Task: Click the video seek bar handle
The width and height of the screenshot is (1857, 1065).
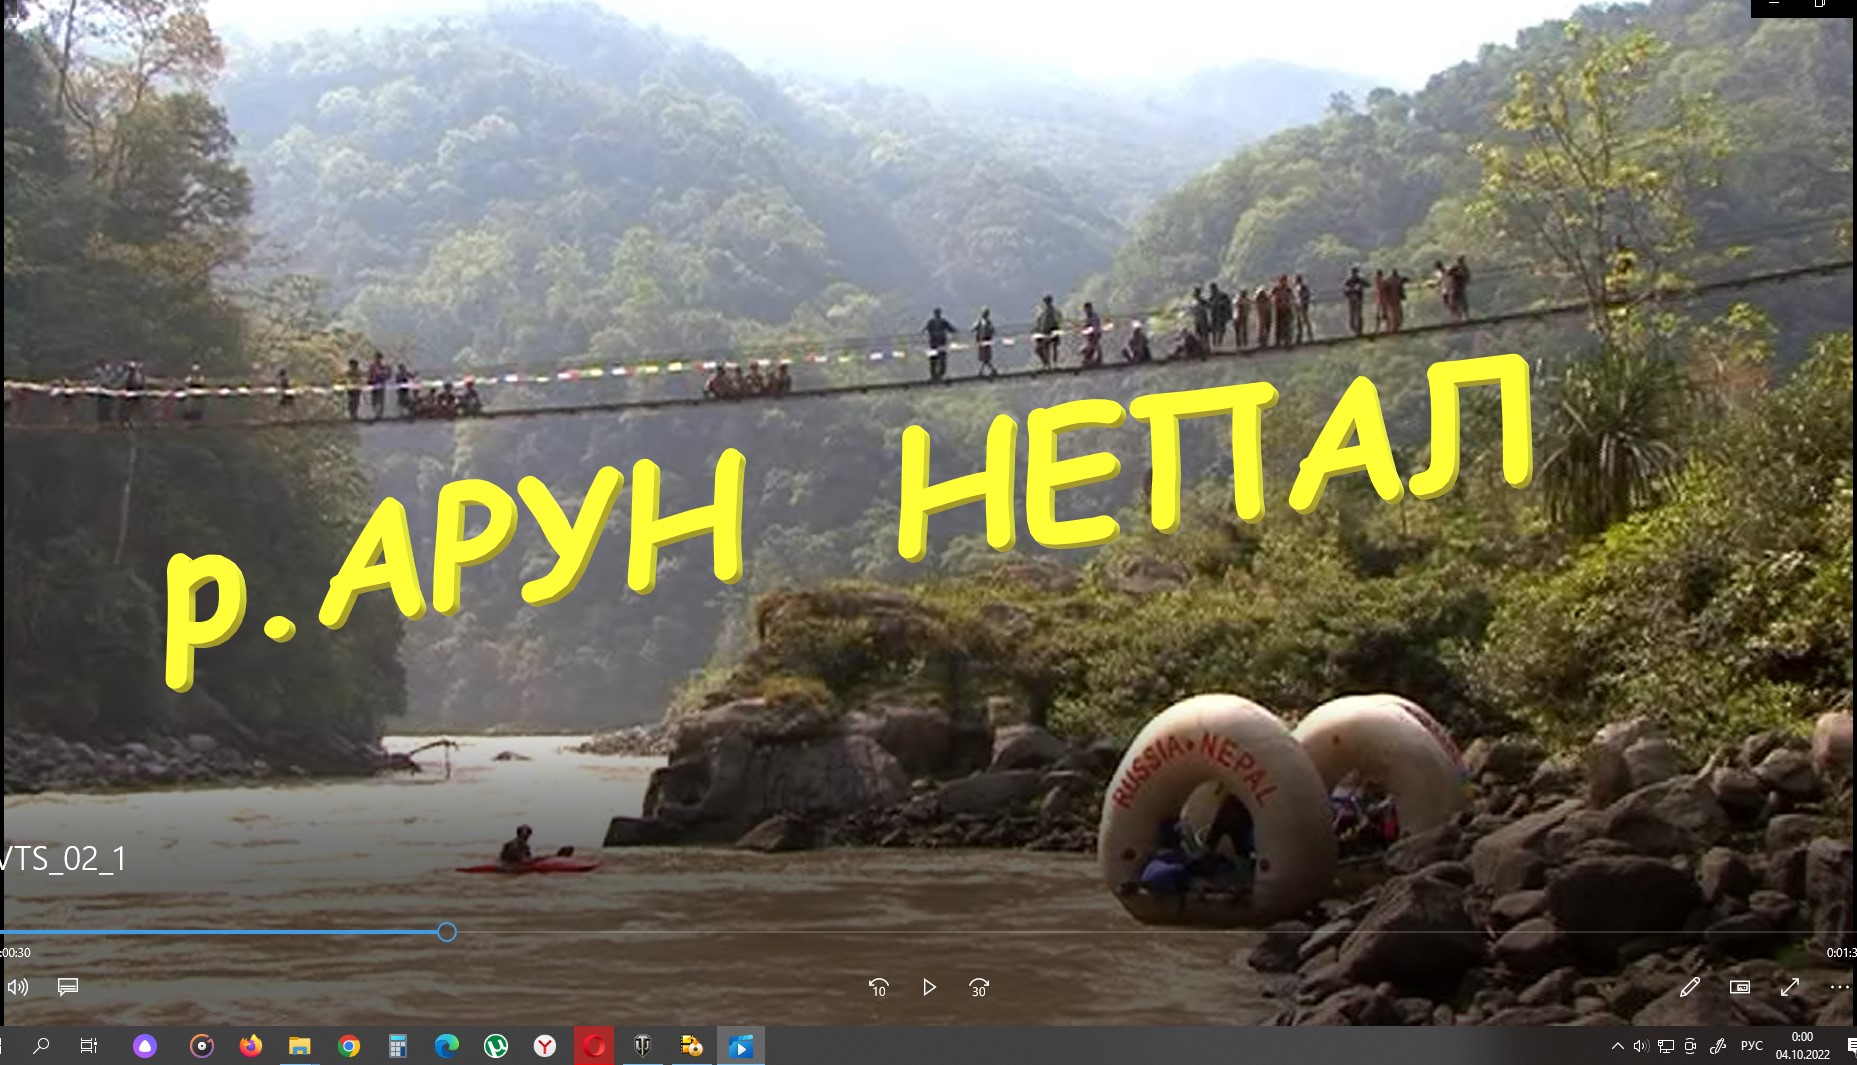Action: [x=447, y=932]
